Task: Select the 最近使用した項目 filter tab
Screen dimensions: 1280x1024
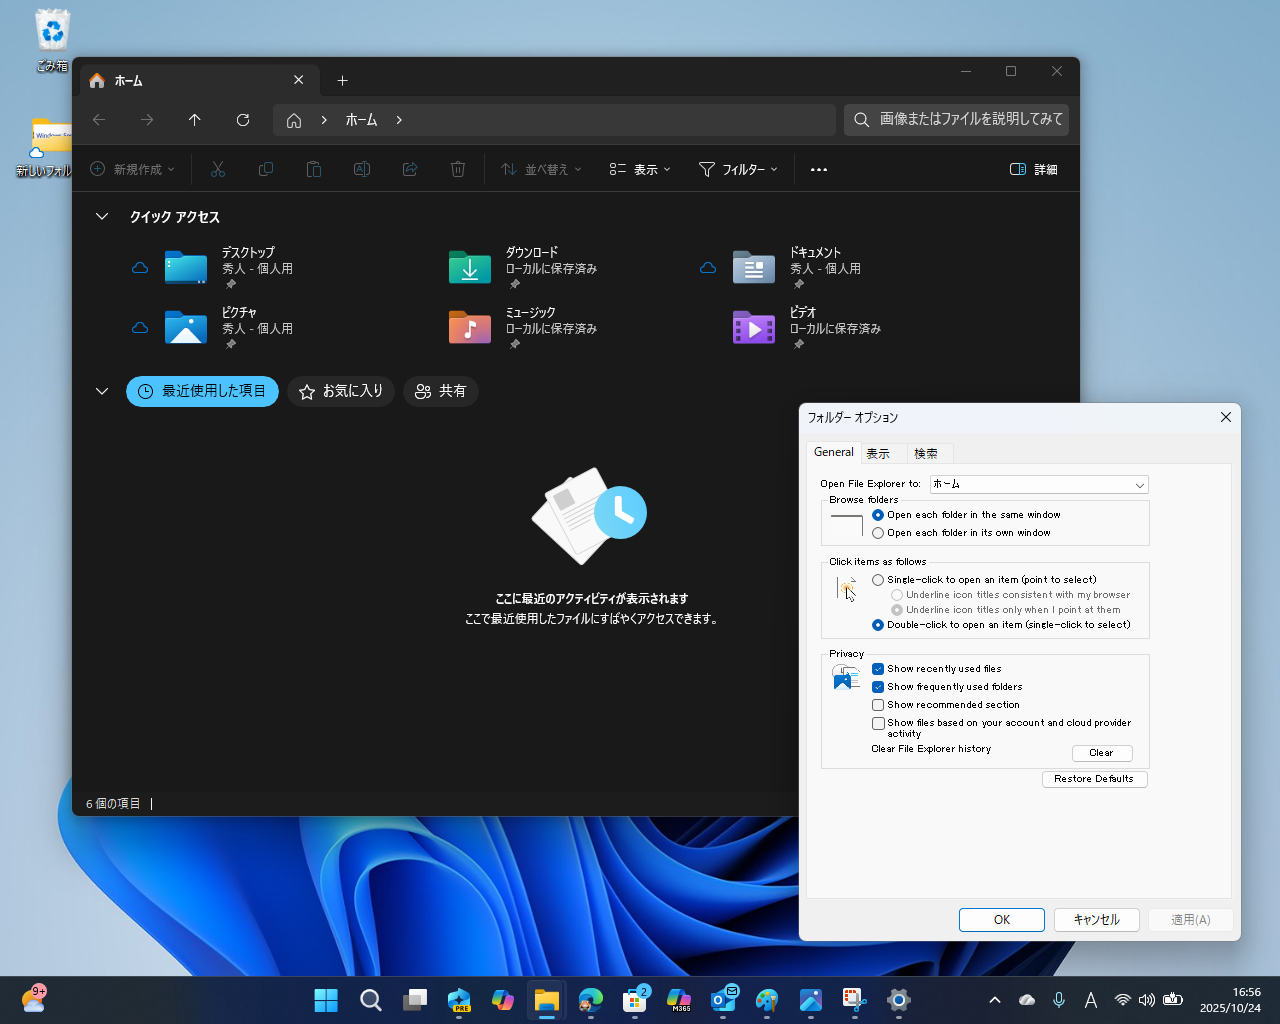Action: pyautogui.click(x=202, y=391)
